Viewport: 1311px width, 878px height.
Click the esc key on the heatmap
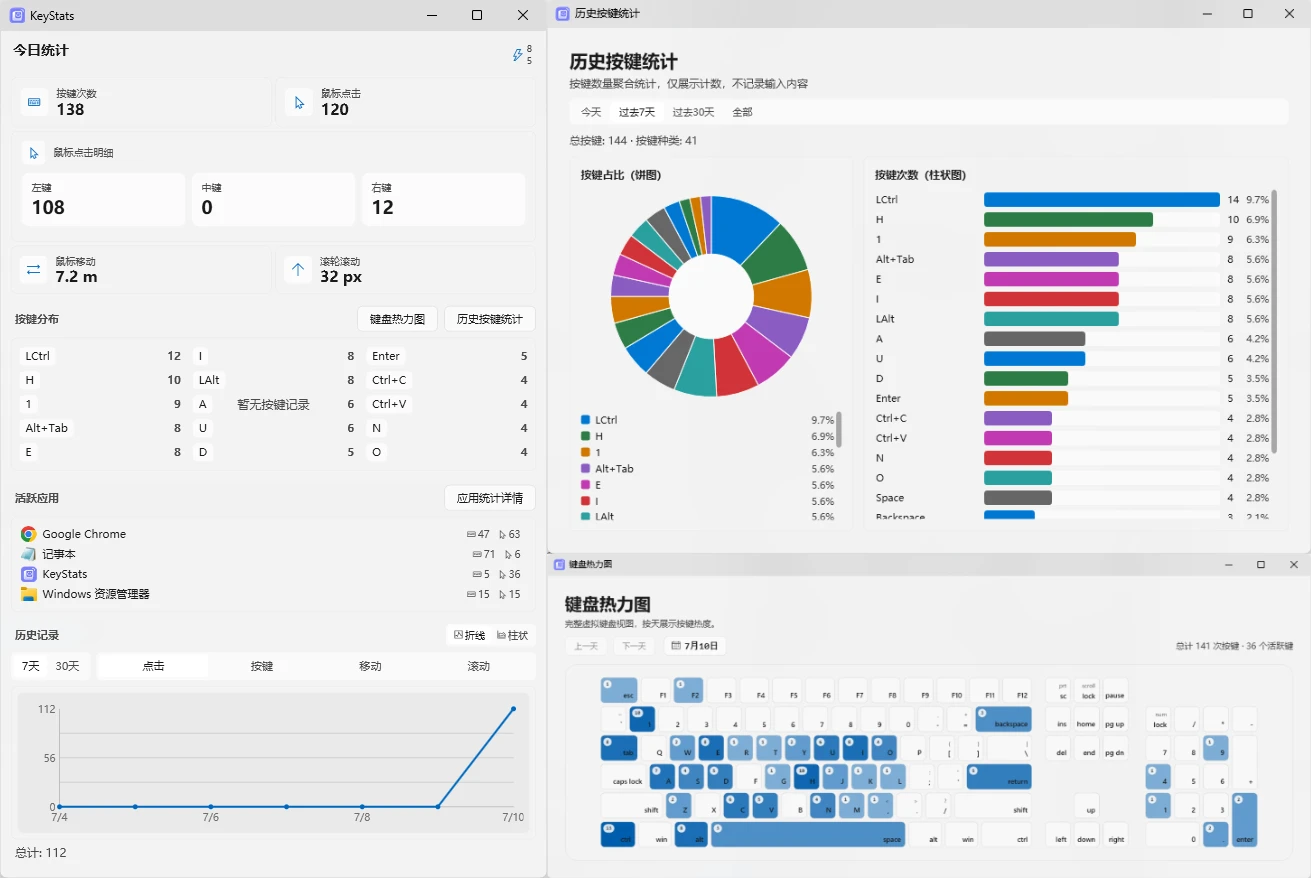coord(619,690)
